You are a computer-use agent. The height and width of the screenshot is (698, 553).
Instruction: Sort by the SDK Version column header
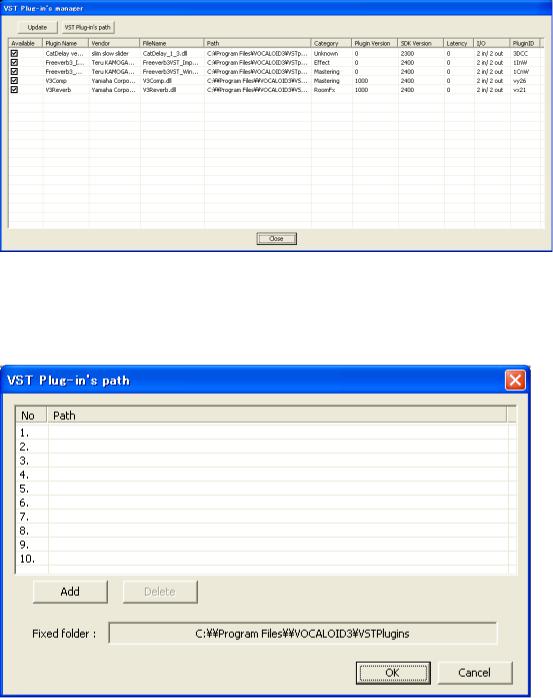[x=421, y=43]
